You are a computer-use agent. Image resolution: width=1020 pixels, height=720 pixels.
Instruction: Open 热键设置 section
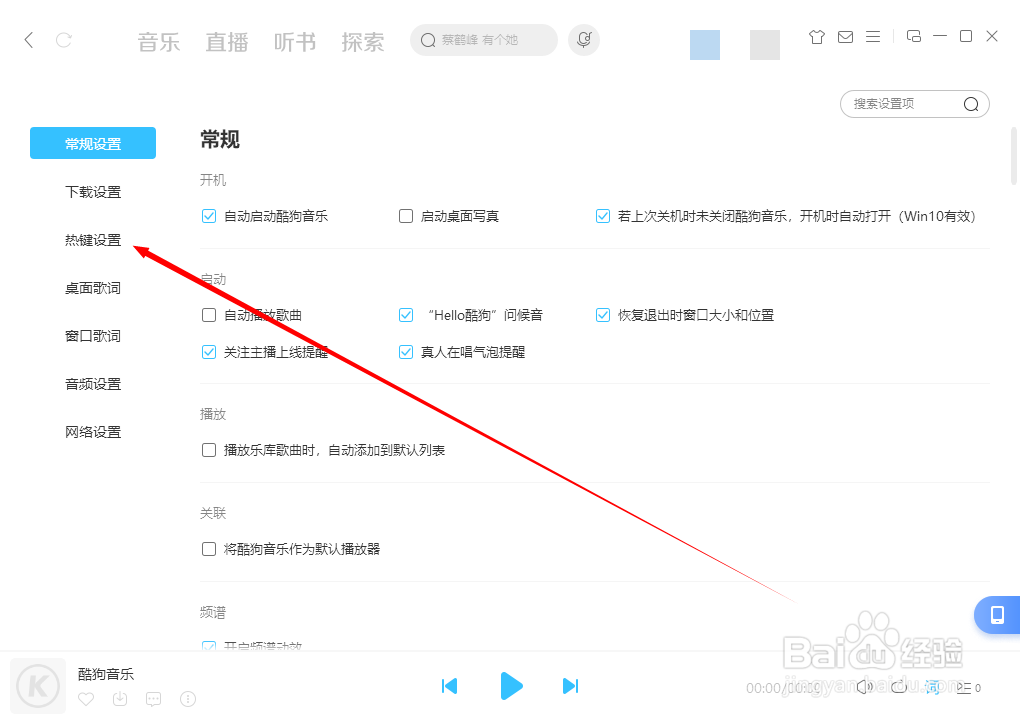click(x=93, y=240)
